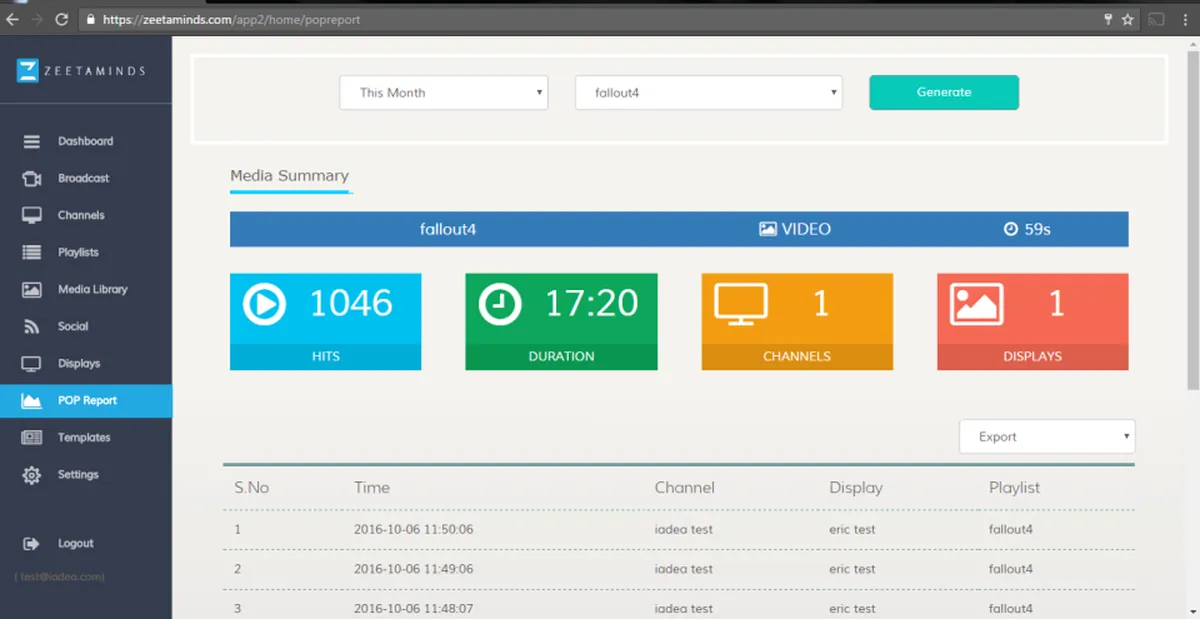Click the Time column header

click(372, 488)
